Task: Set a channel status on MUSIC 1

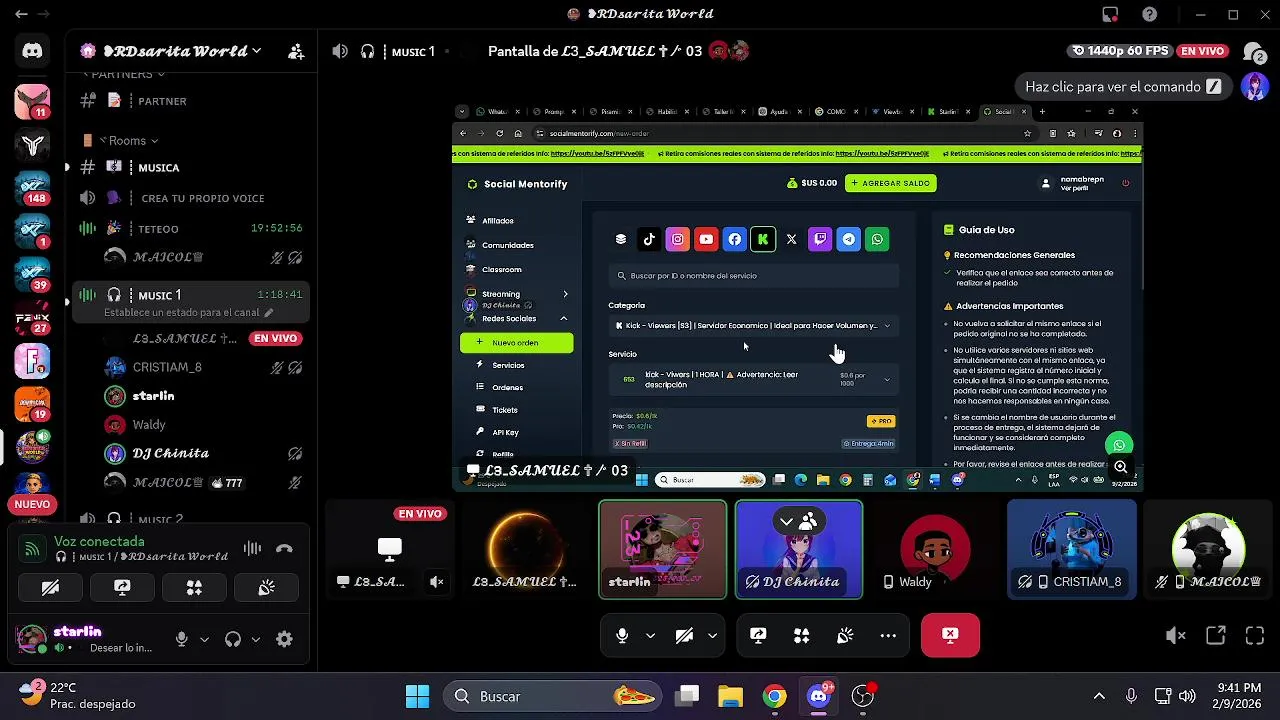Action: [x=188, y=312]
